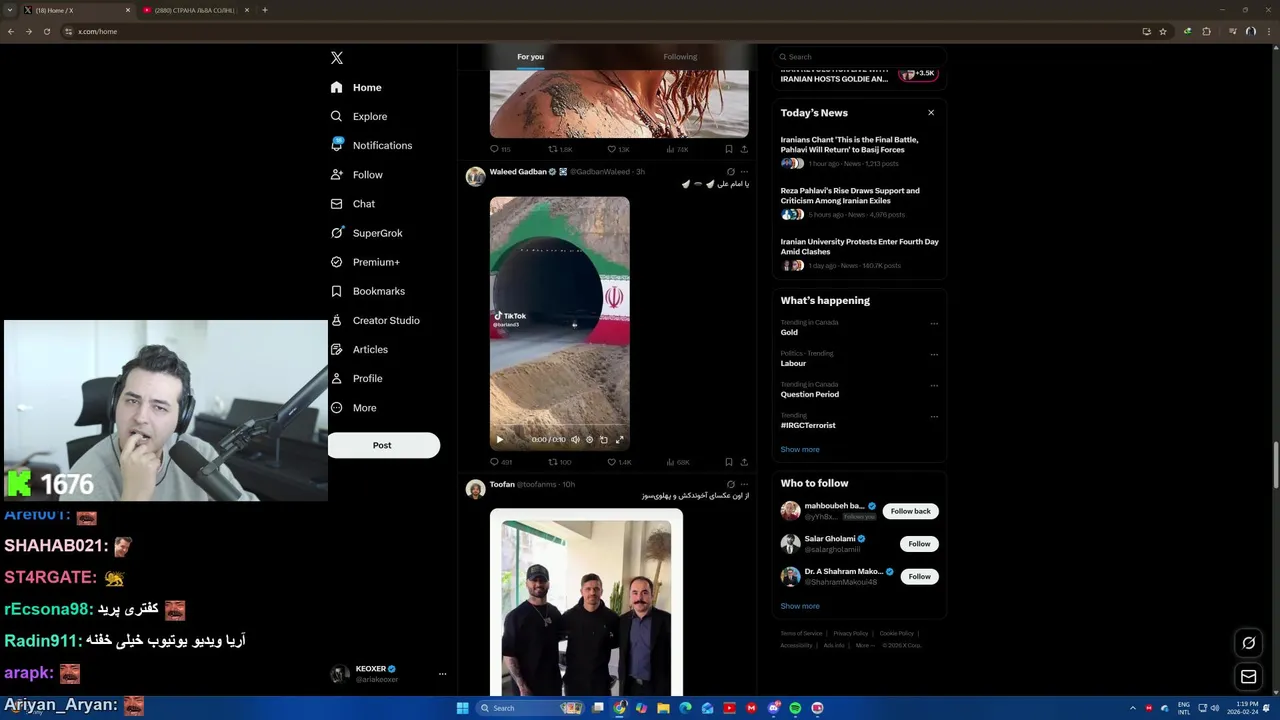Open Toofan's photo of three men
The height and width of the screenshot is (720, 1280).
coord(586,601)
